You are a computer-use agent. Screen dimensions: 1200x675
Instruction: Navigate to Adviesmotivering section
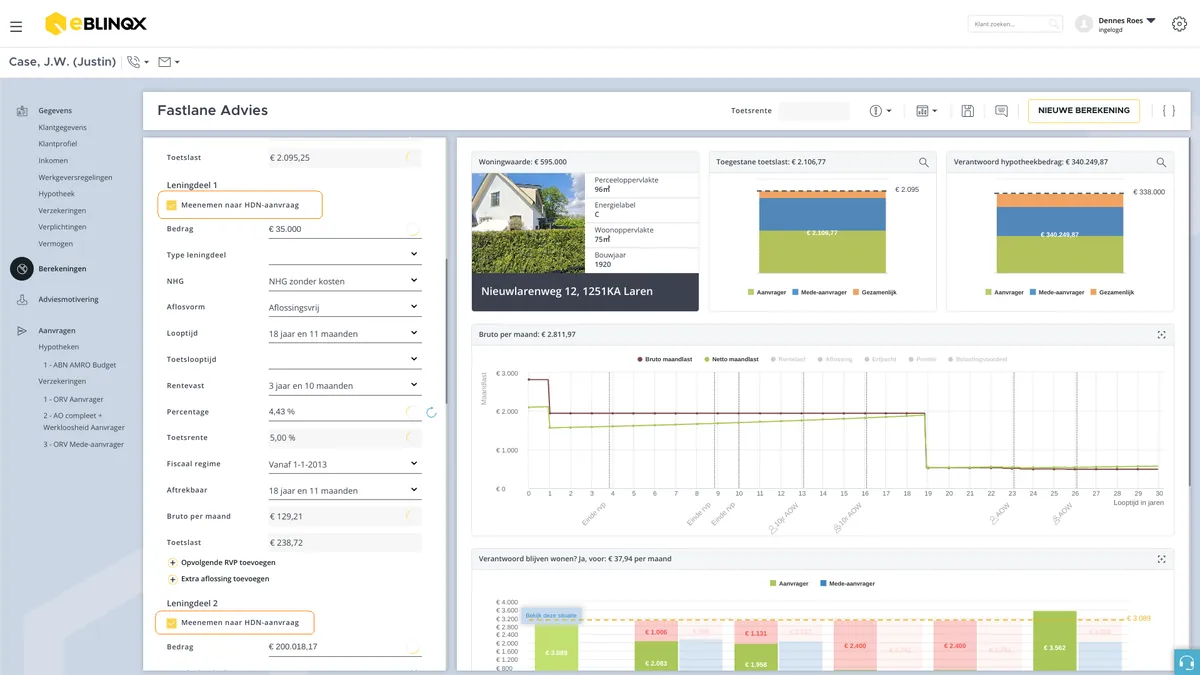point(68,300)
